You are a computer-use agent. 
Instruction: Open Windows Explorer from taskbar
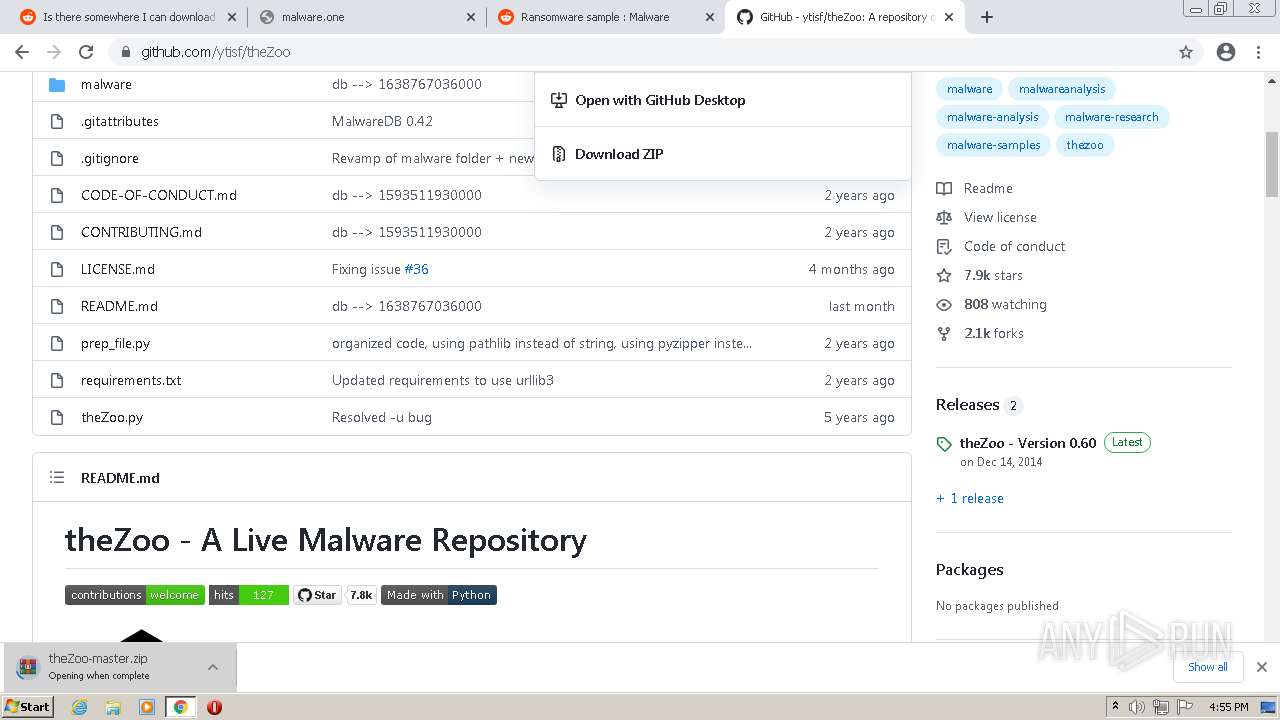(113, 707)
